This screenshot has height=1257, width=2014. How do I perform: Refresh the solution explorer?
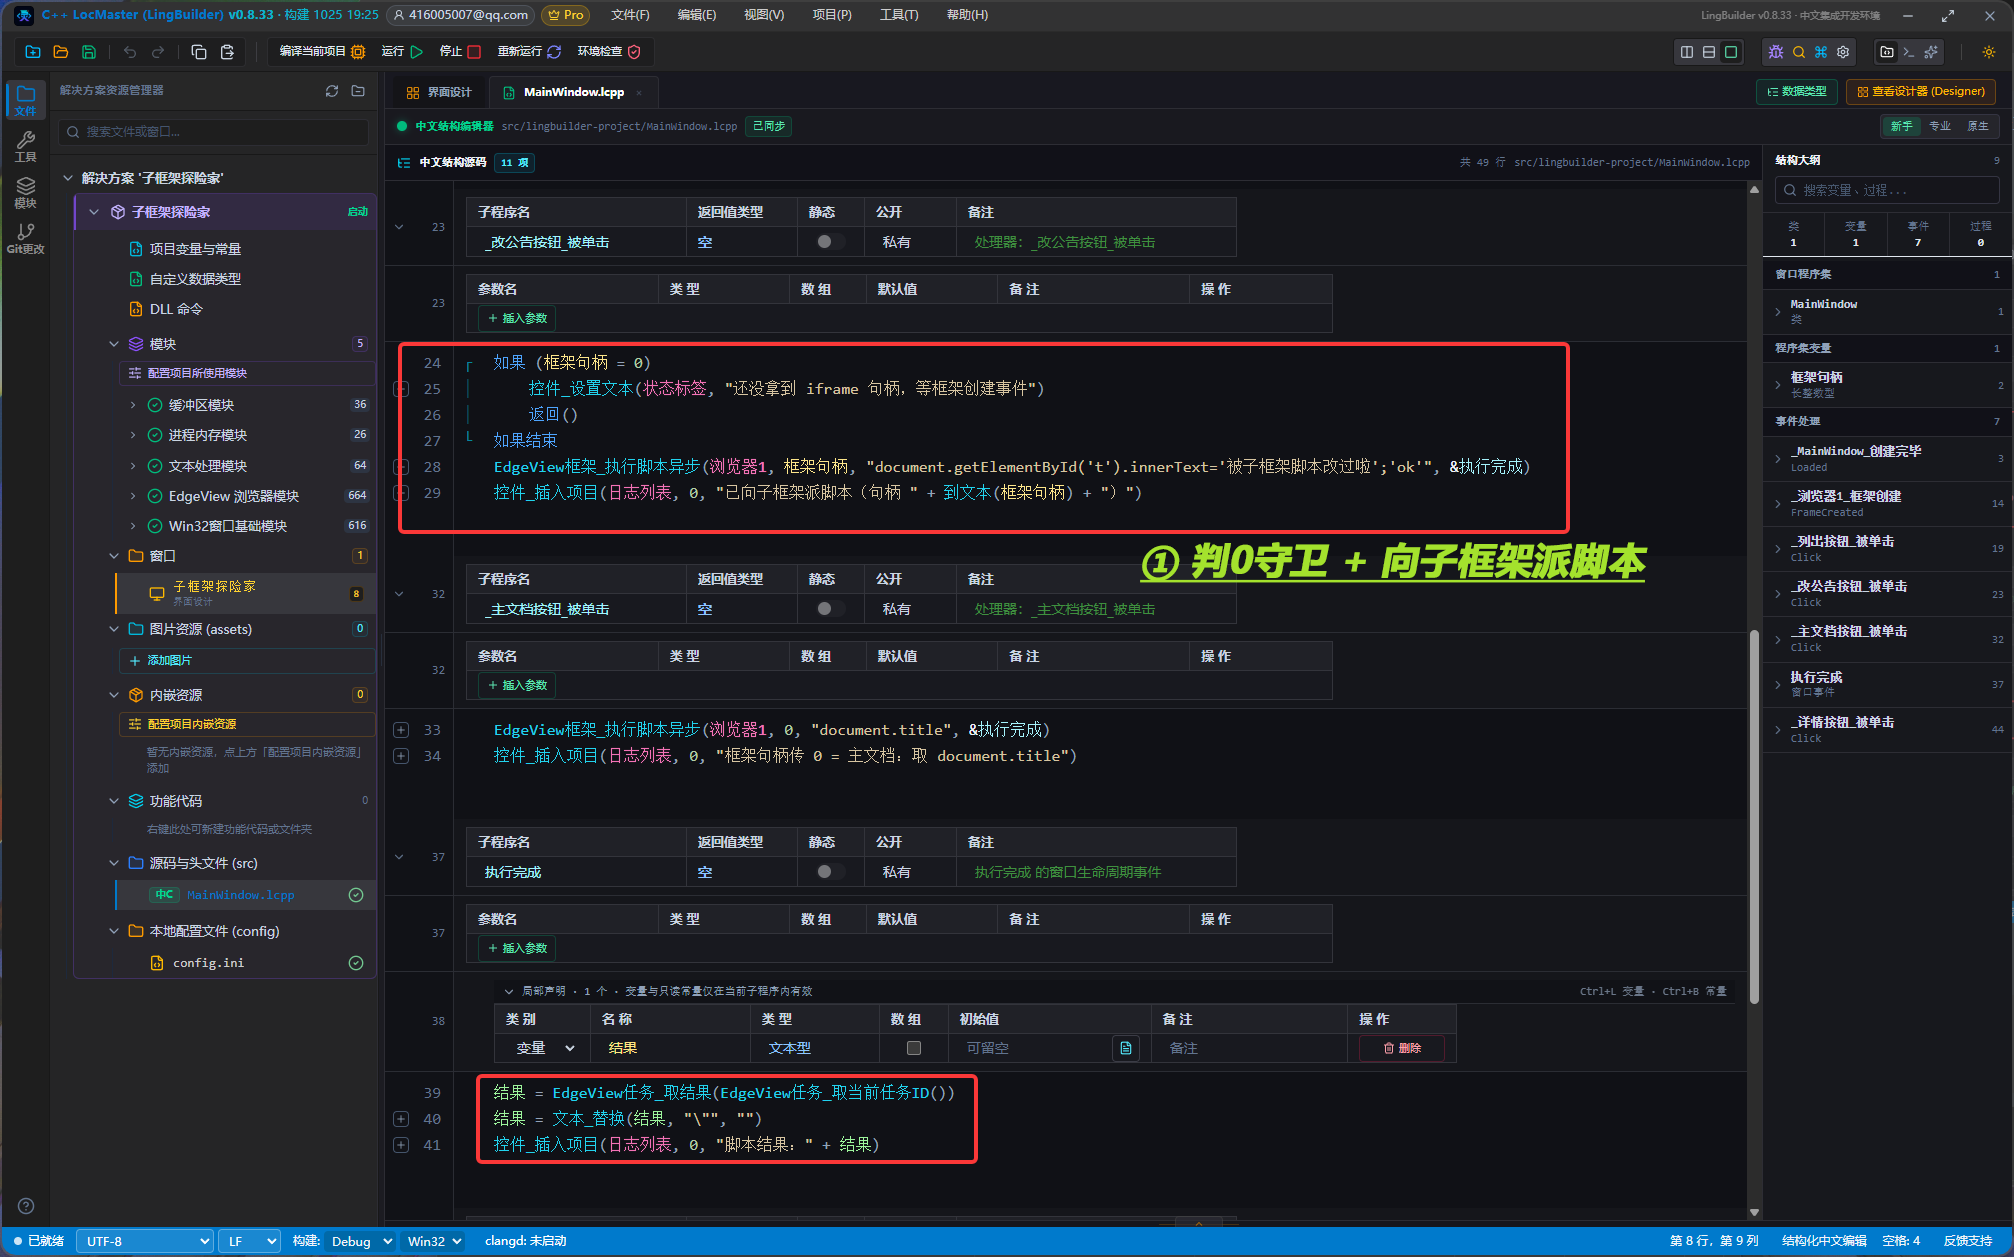click(x=332, y=91)
